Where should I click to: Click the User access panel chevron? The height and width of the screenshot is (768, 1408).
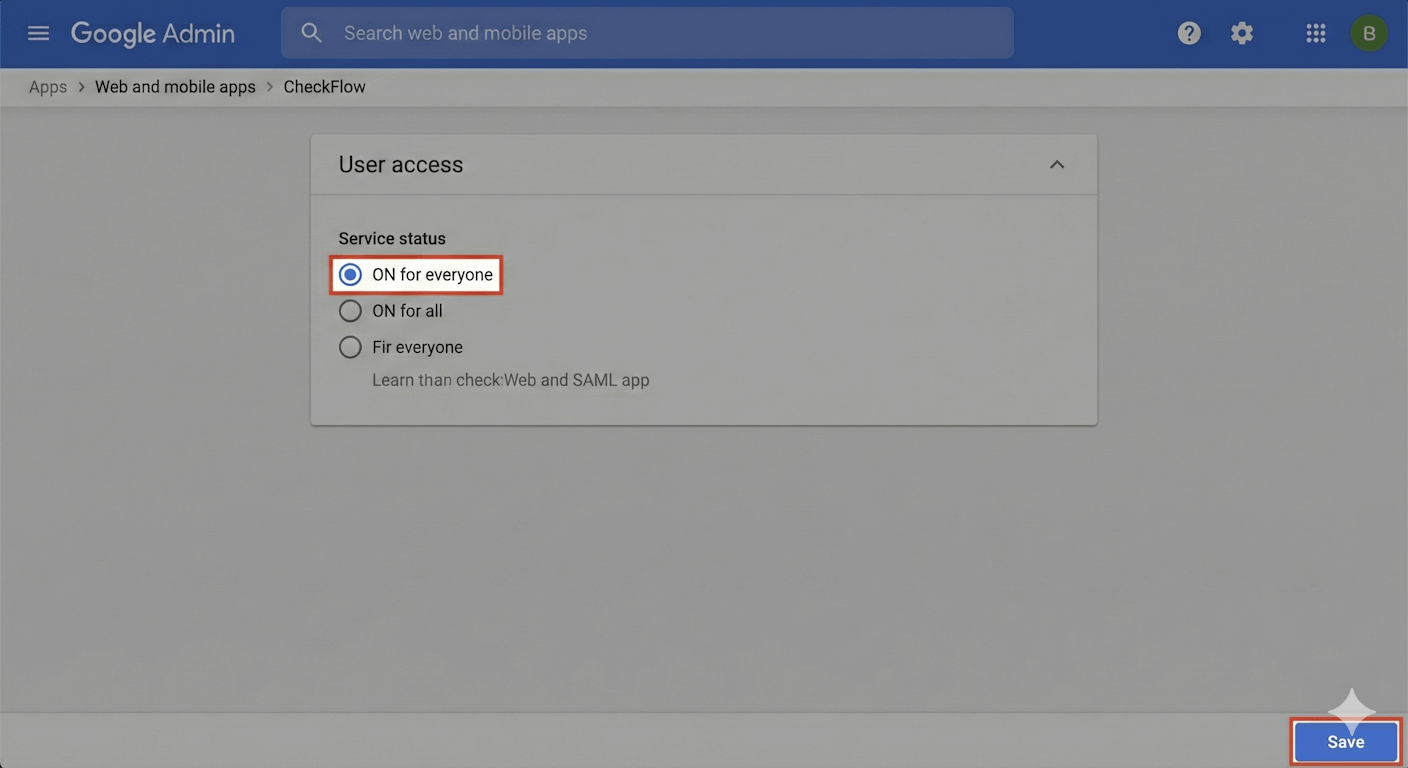click(1057, 164)
